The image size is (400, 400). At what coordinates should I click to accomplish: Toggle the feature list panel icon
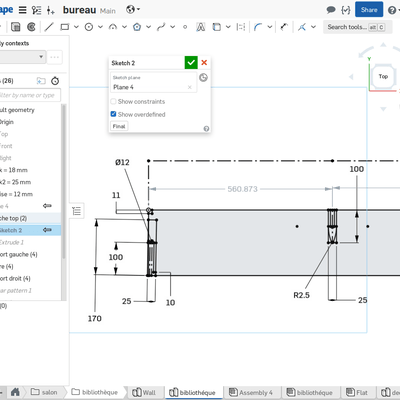point(77,211)
